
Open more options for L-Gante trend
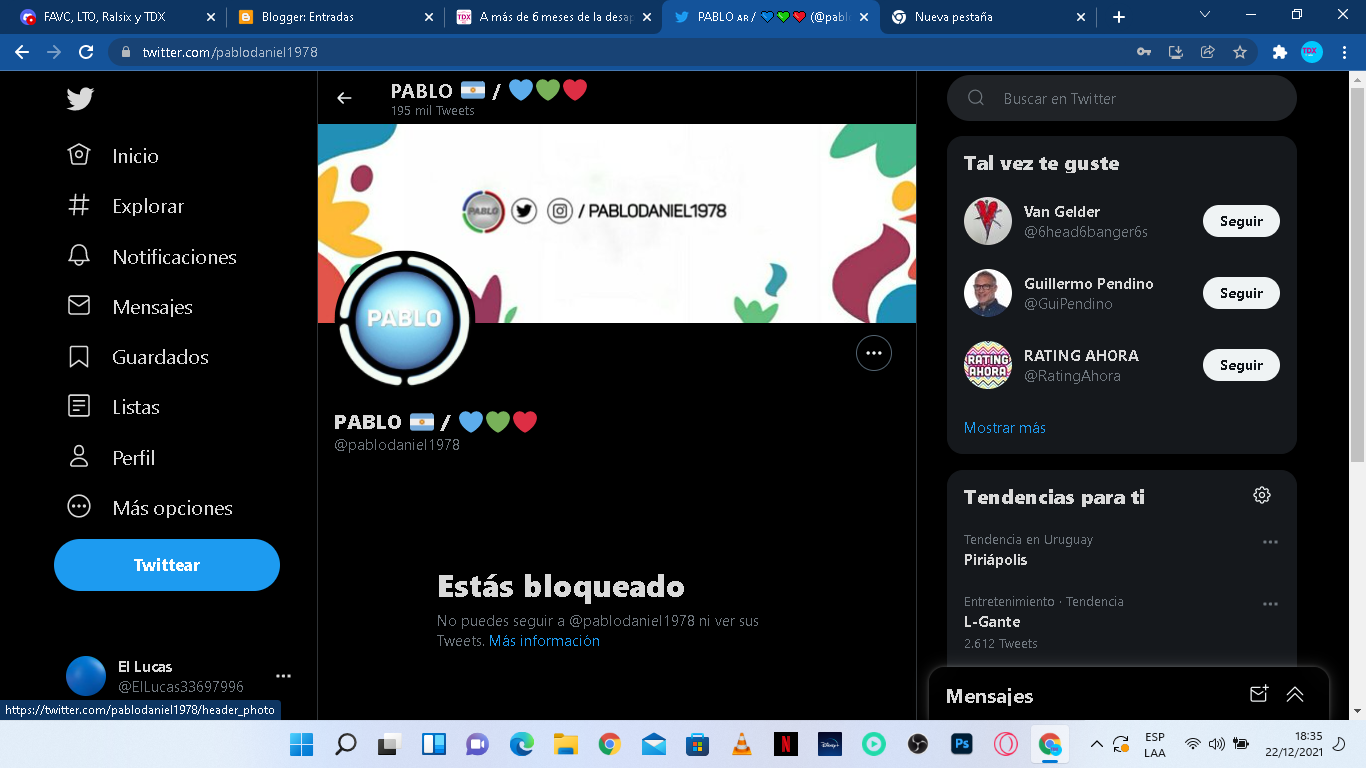click(x=1270, y=604)
